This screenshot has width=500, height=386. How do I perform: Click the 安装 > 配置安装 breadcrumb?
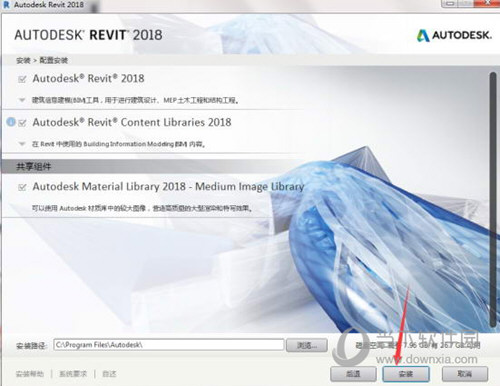[42, 60]
